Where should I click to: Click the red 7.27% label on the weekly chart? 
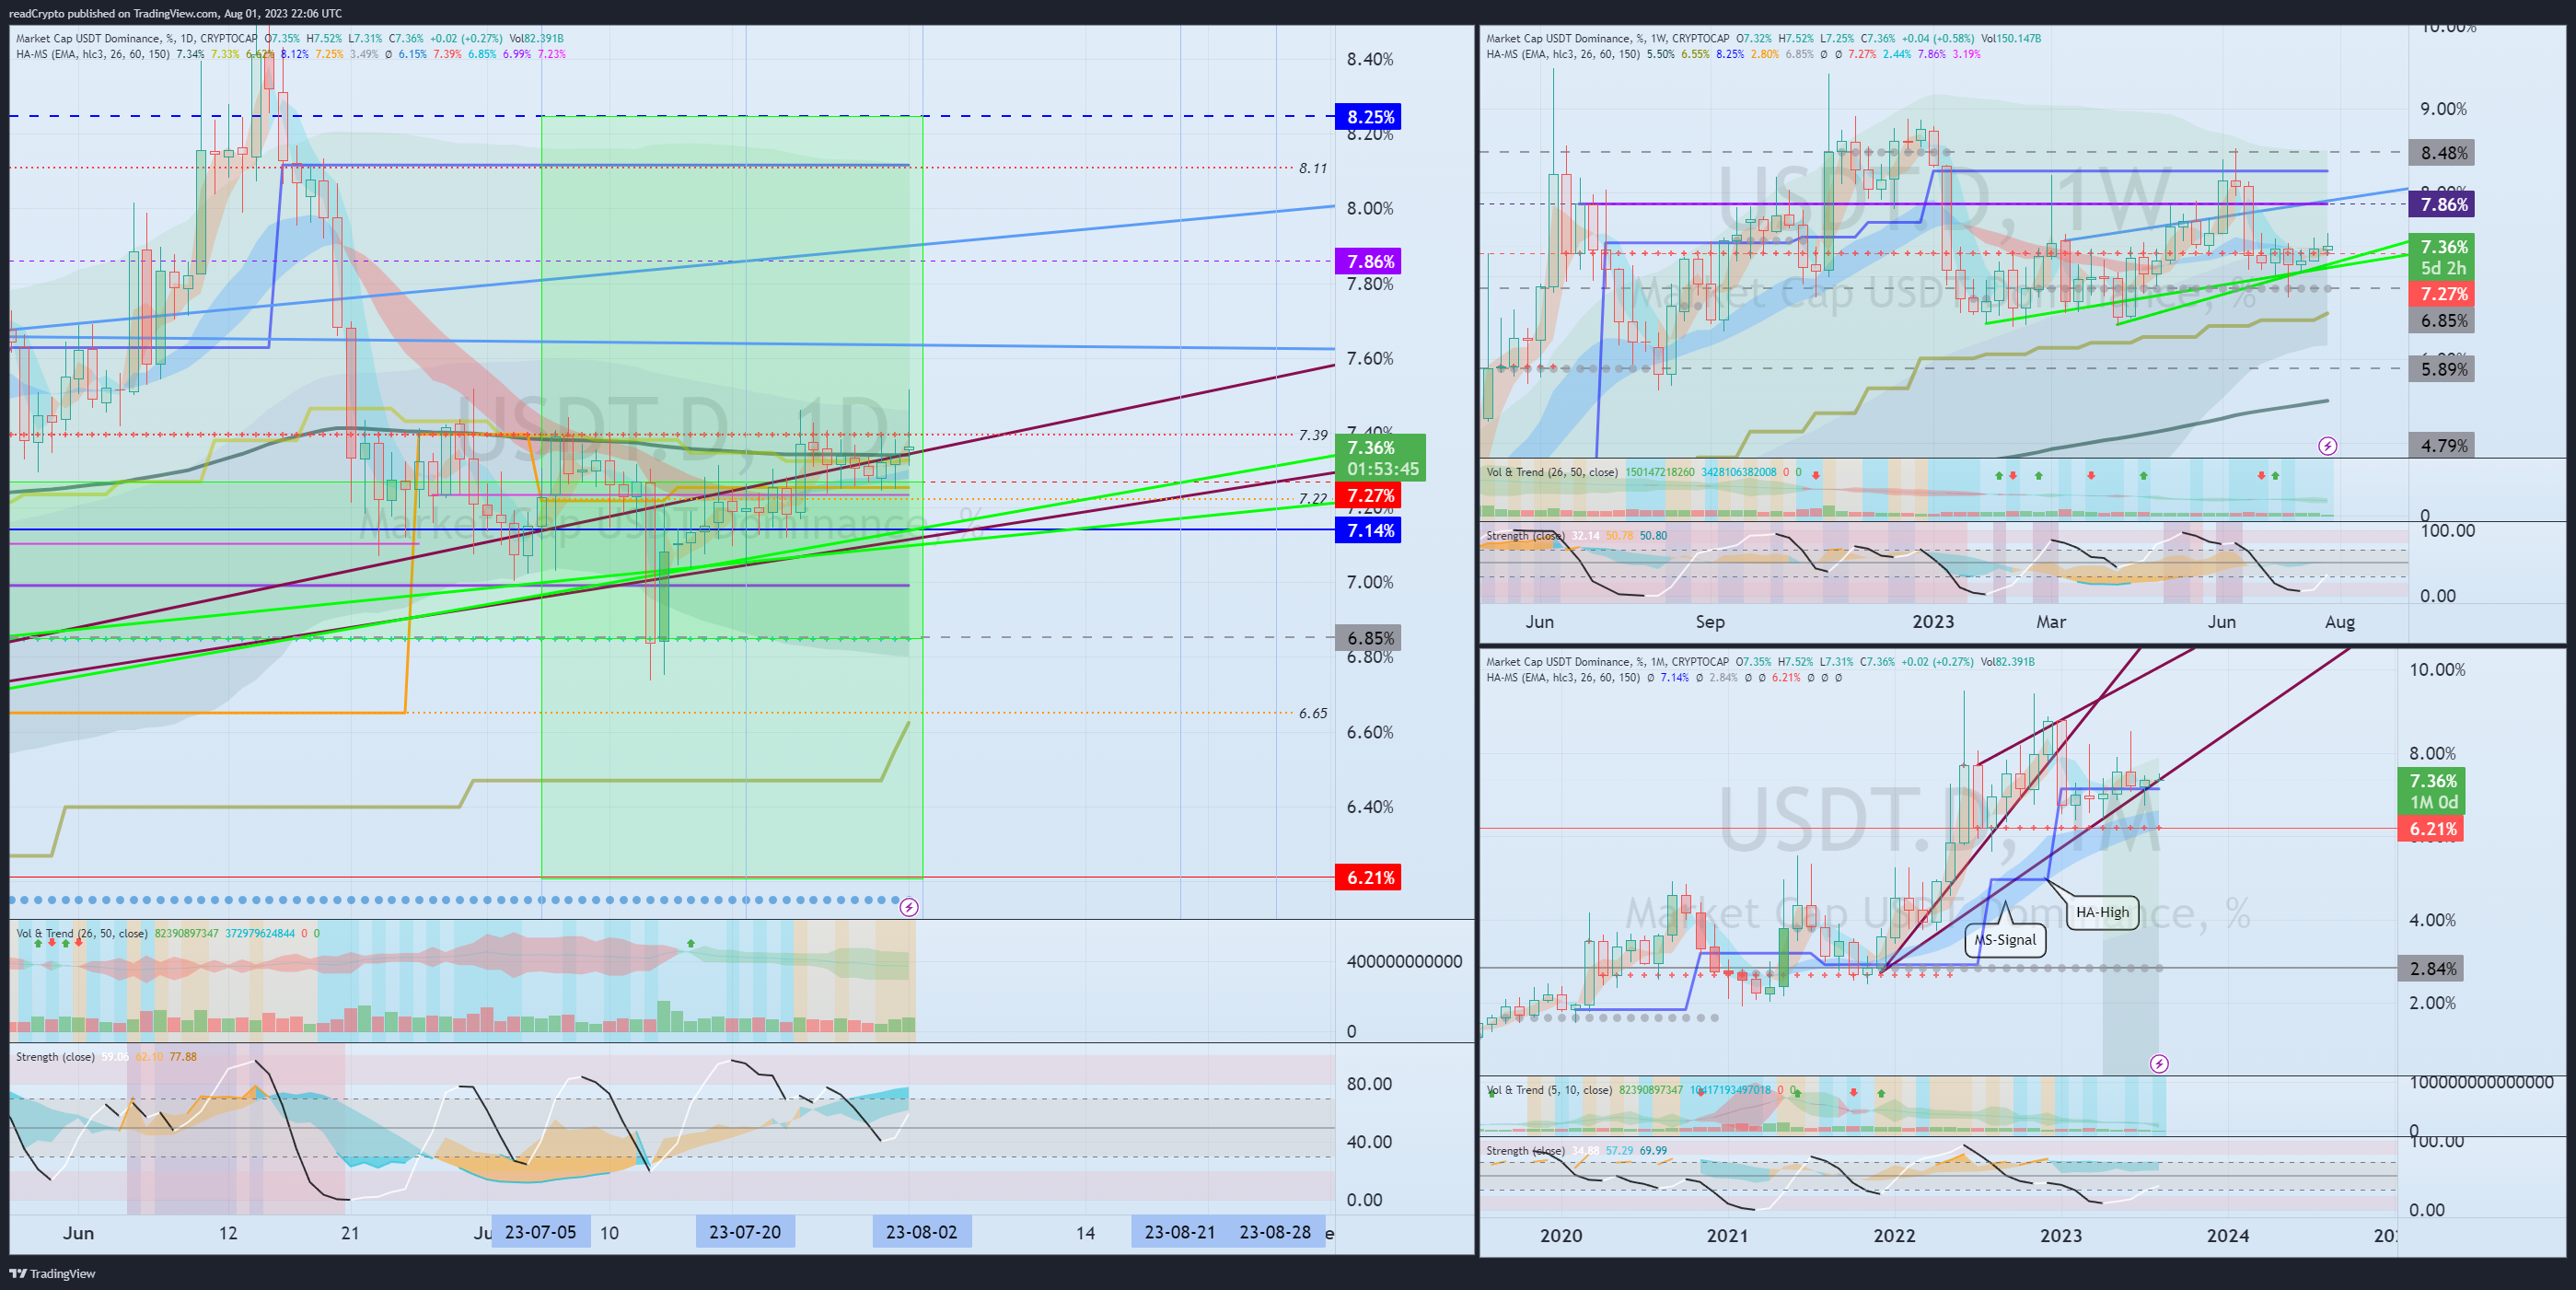[x=2441, y=294]
